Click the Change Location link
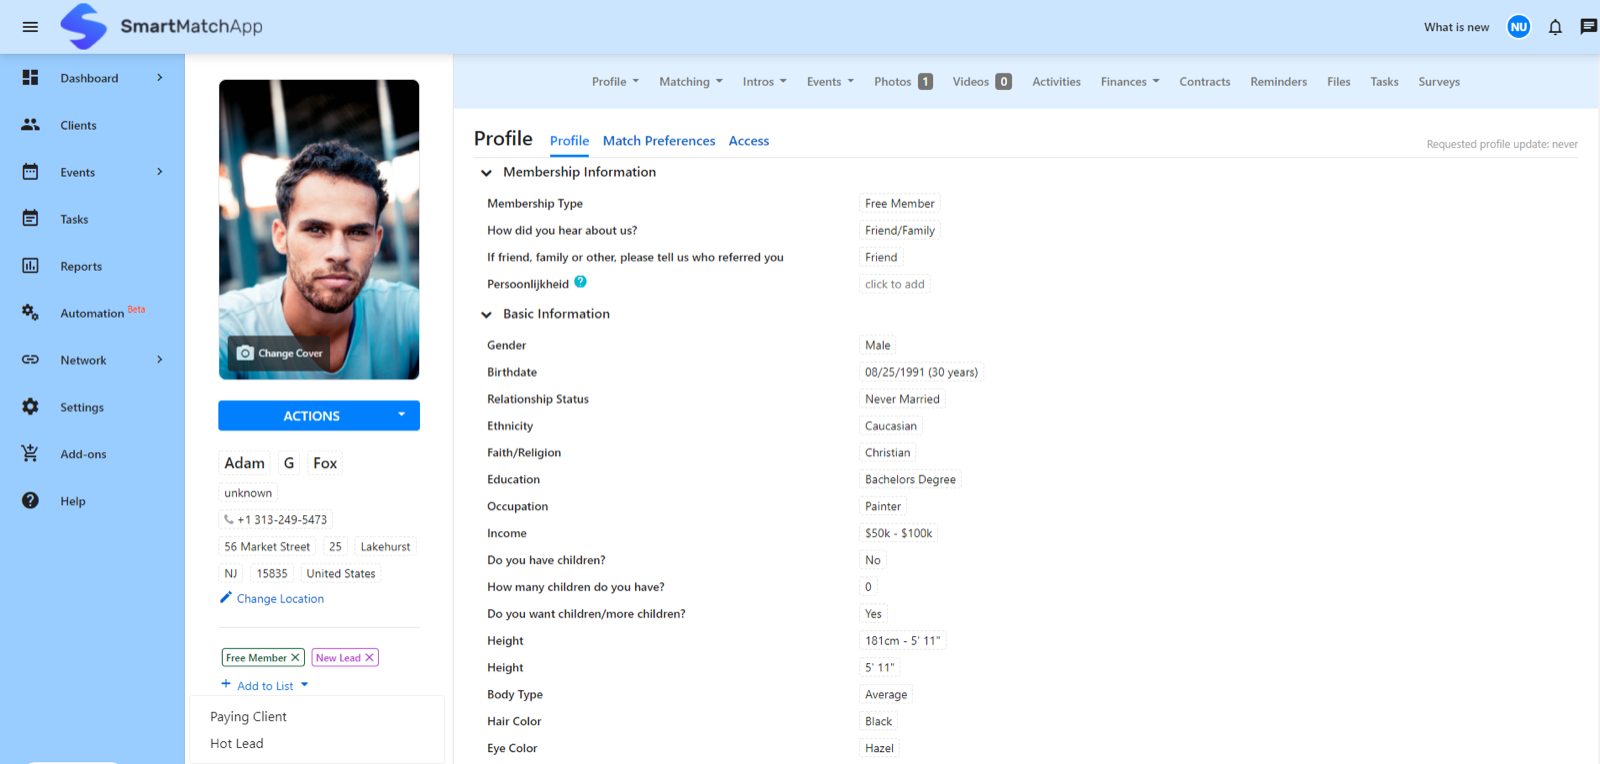Image resolution: width=1600 pixels, height=764 pixels. coord(280,599)
